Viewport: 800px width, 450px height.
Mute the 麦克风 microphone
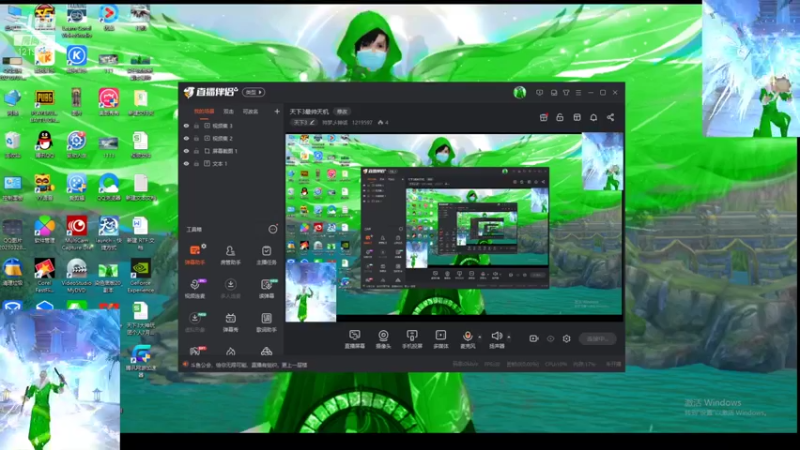click(x=467, y=336)
